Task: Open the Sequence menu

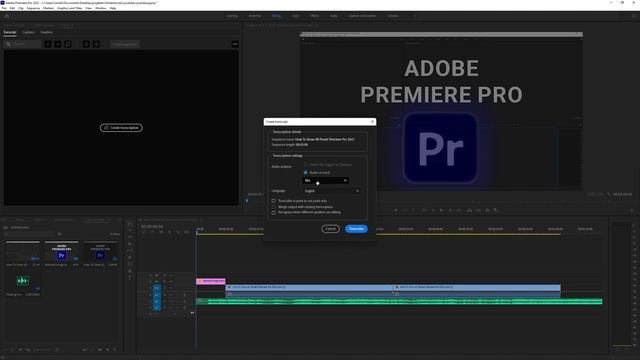Action: [x=33, y=8]
